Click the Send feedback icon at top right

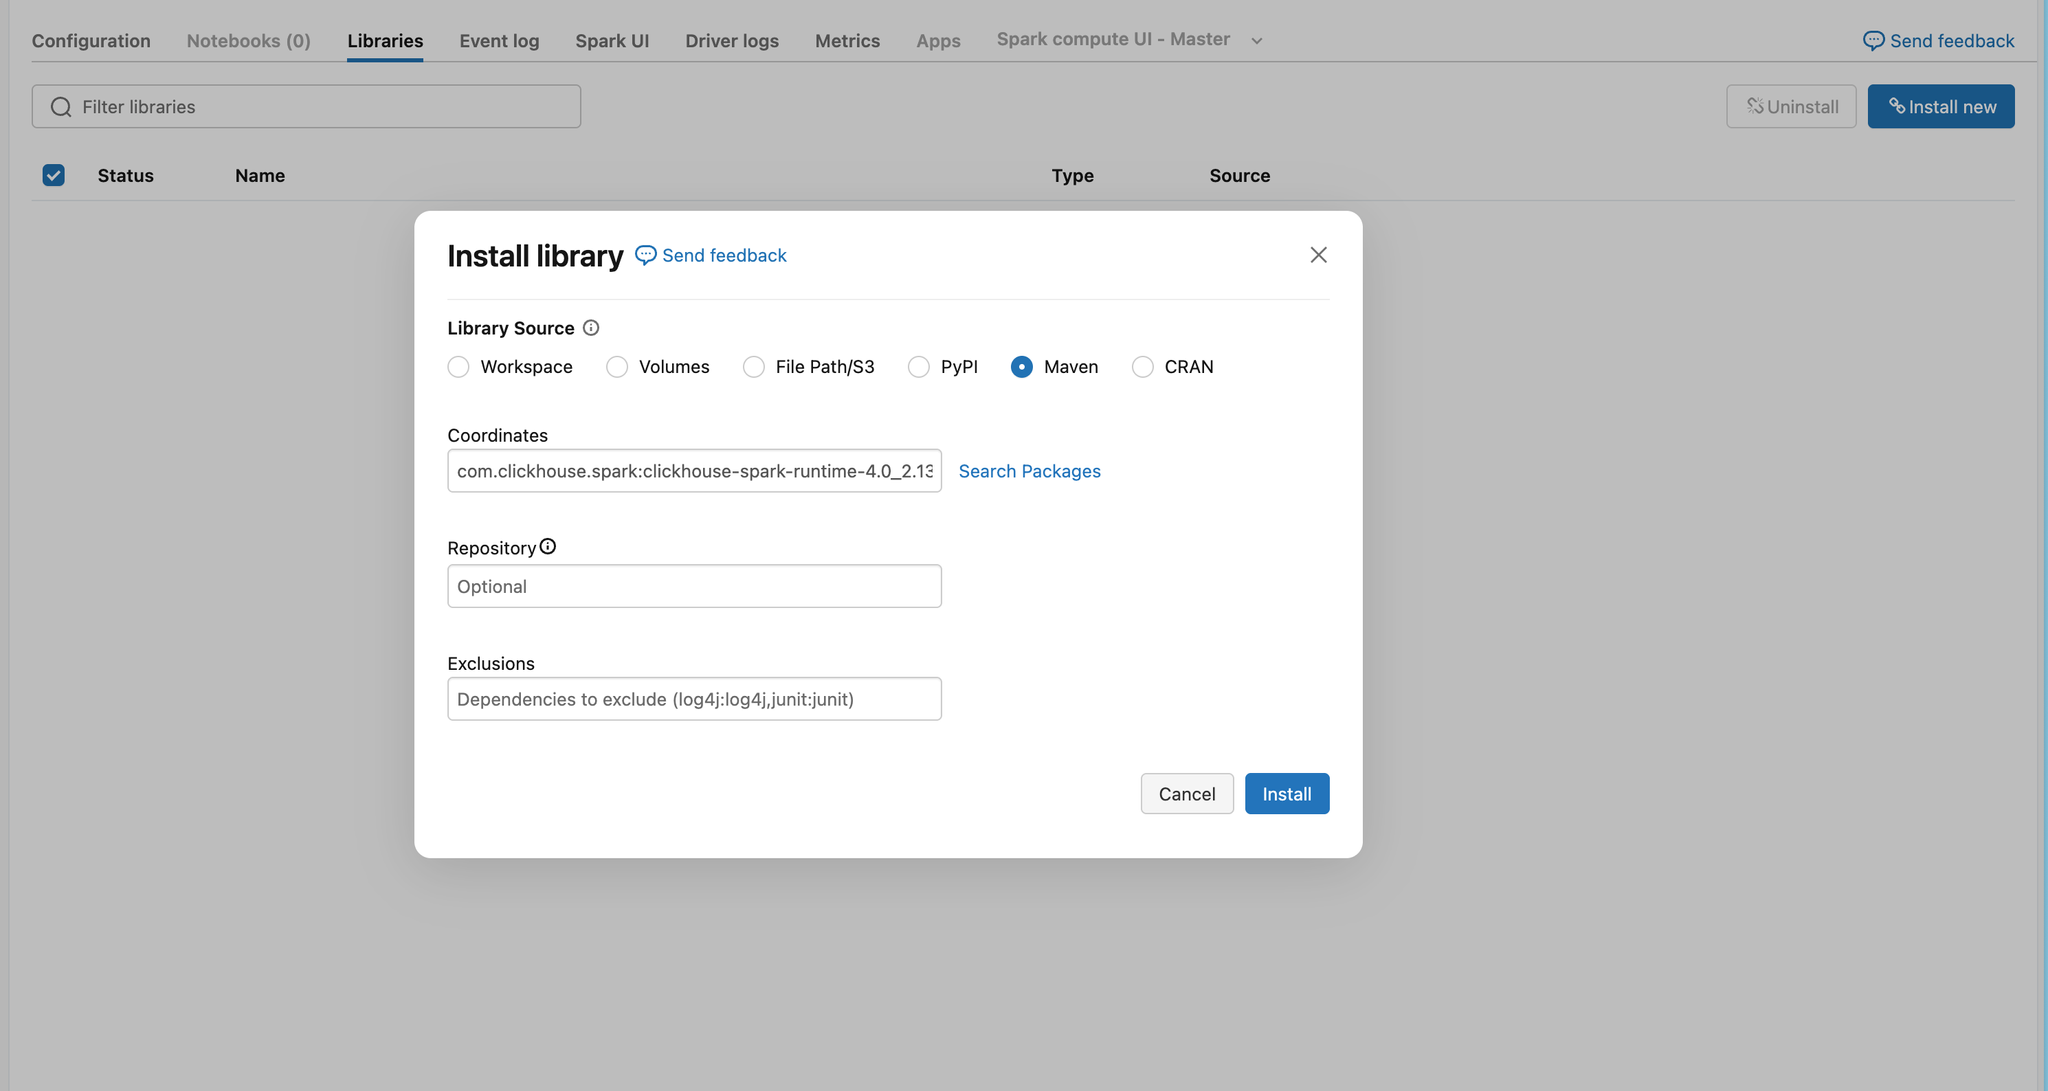(x=1873, y=40)
